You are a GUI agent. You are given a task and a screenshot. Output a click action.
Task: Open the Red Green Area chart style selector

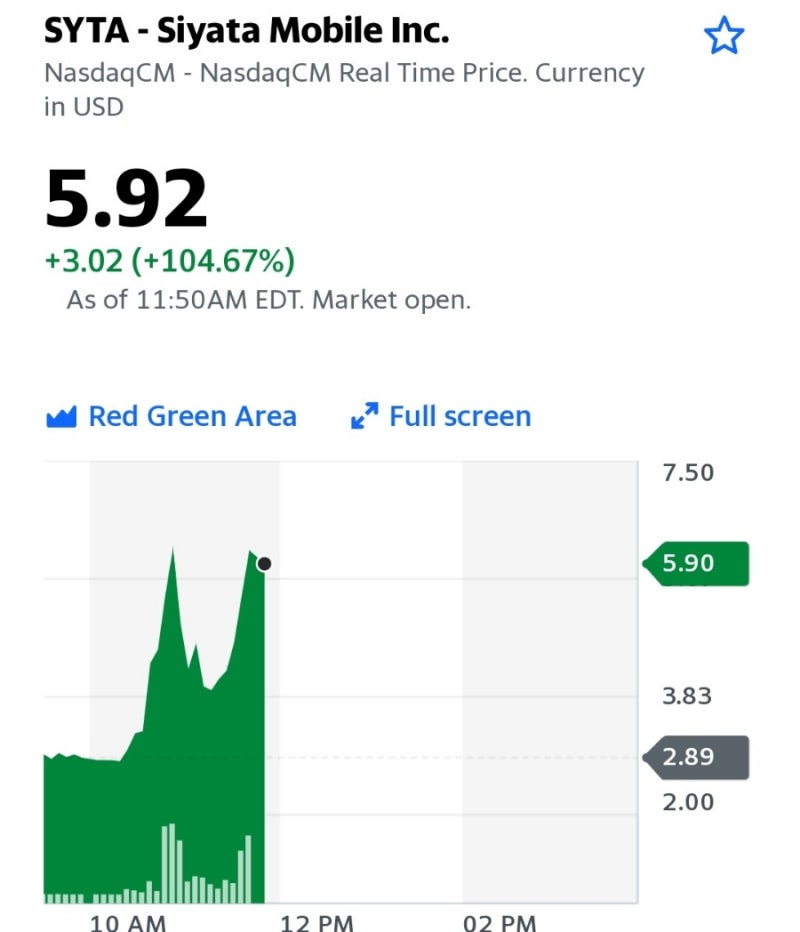coord(192,416)
